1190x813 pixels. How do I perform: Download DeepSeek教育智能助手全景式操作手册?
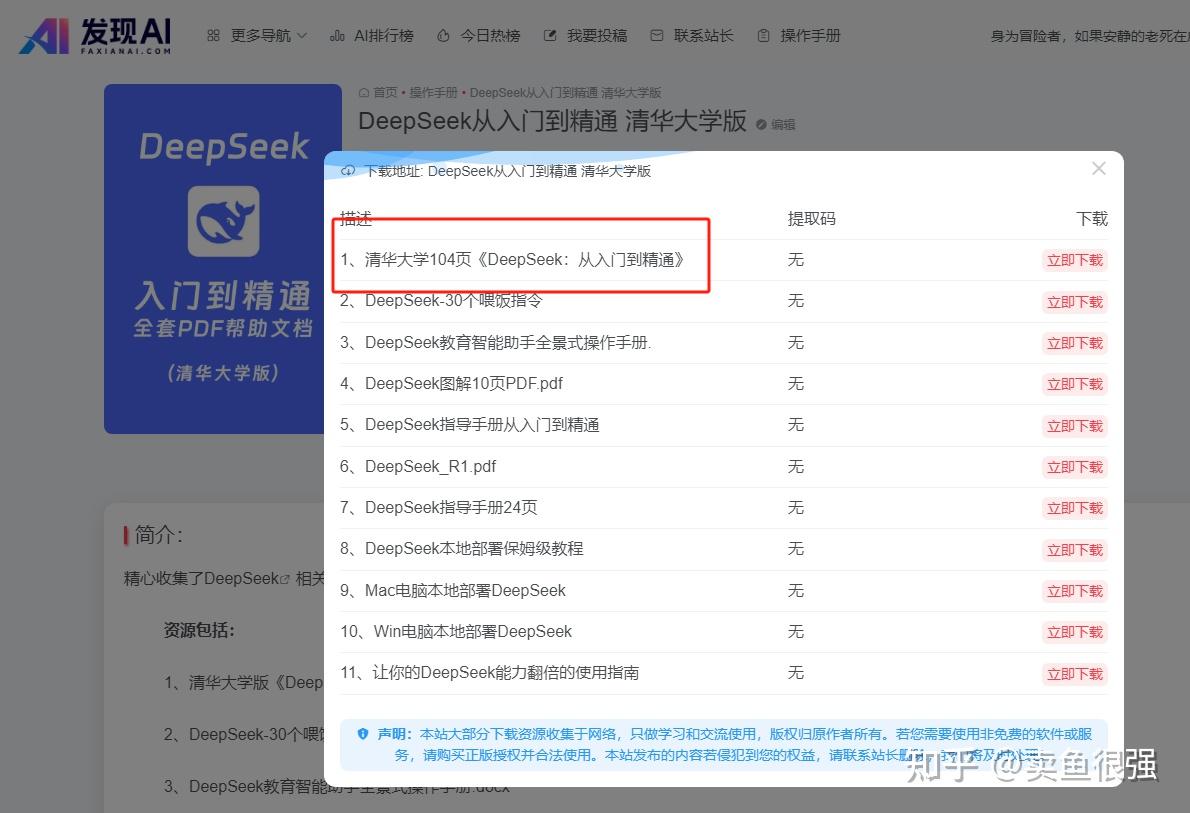[x=1075, y=343]
